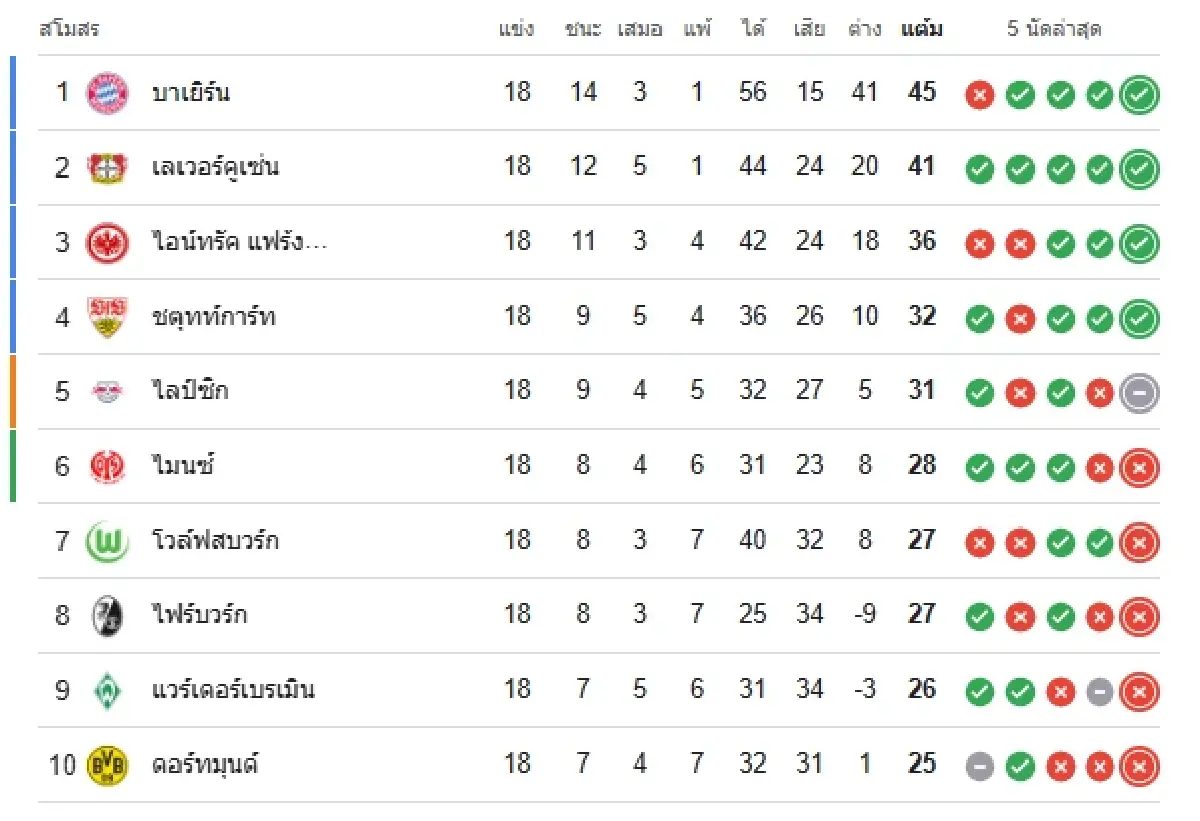Click the RB Leipzig logo
Screen dimensions: 1200x821
(107, 391)
